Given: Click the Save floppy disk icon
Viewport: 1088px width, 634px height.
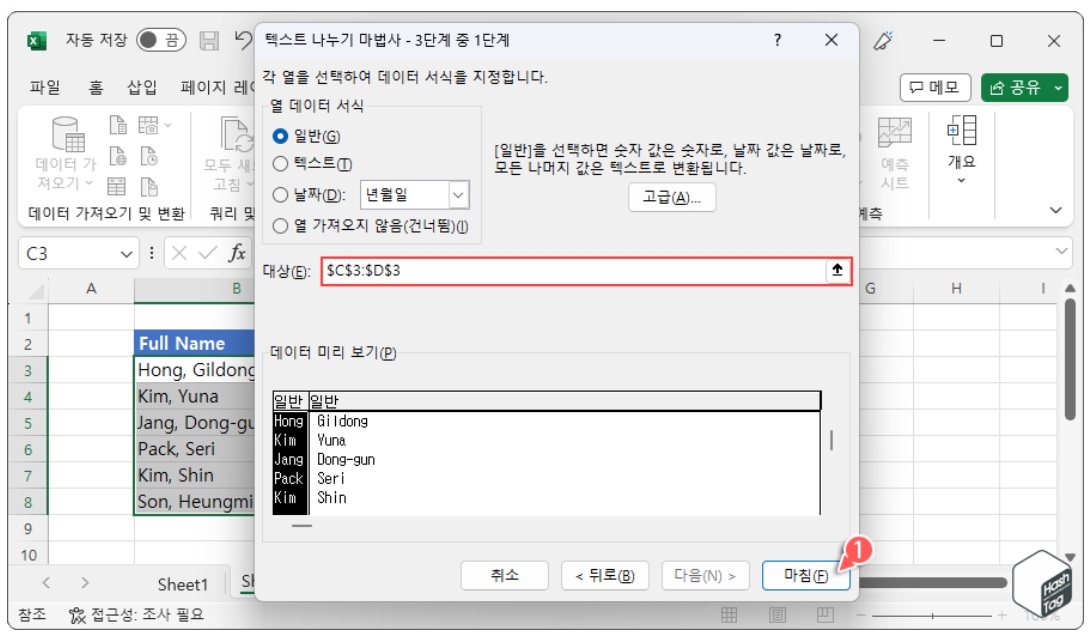Looking at the screenshot, I should [x=209, y=40].
